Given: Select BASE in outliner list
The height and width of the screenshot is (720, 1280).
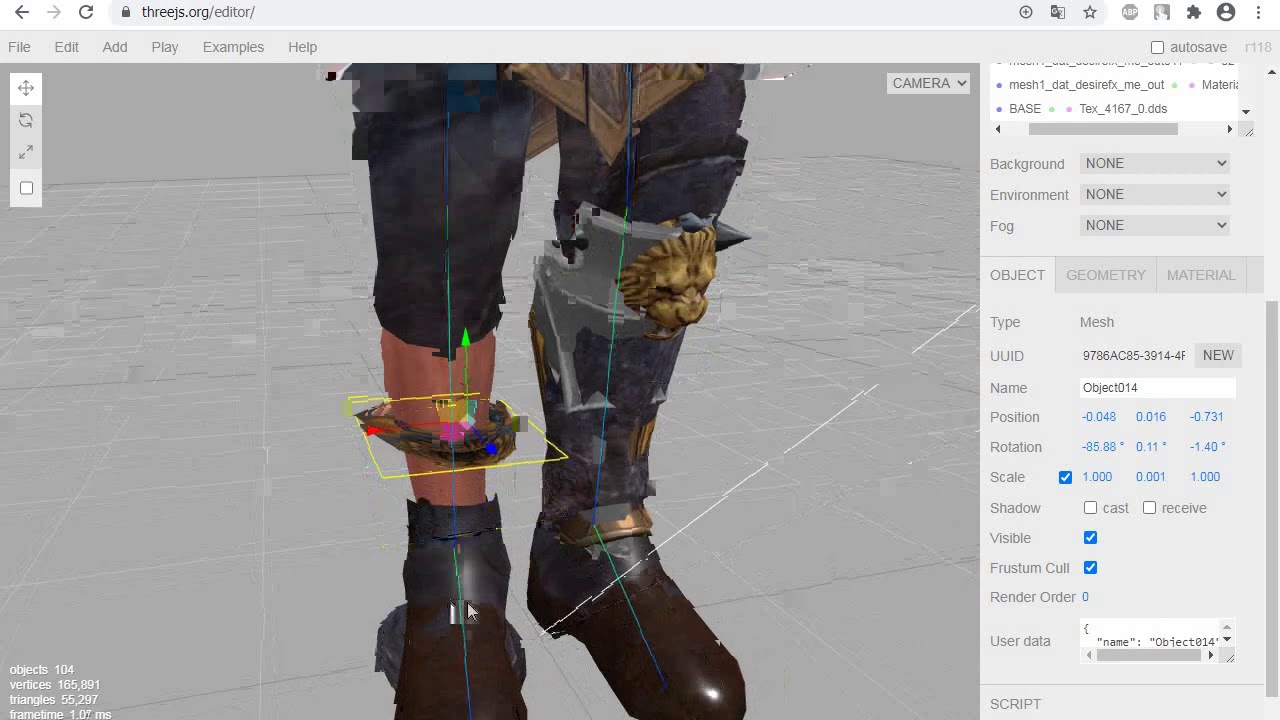Looking at the screenshot, I should click(x=1025, y=109).
